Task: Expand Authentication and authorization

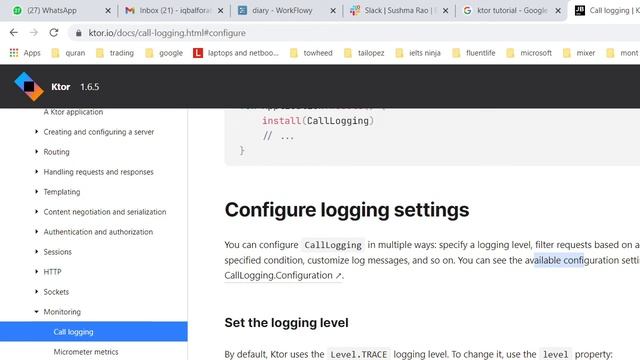Action: pyautogui.click(x=36, y=231)
